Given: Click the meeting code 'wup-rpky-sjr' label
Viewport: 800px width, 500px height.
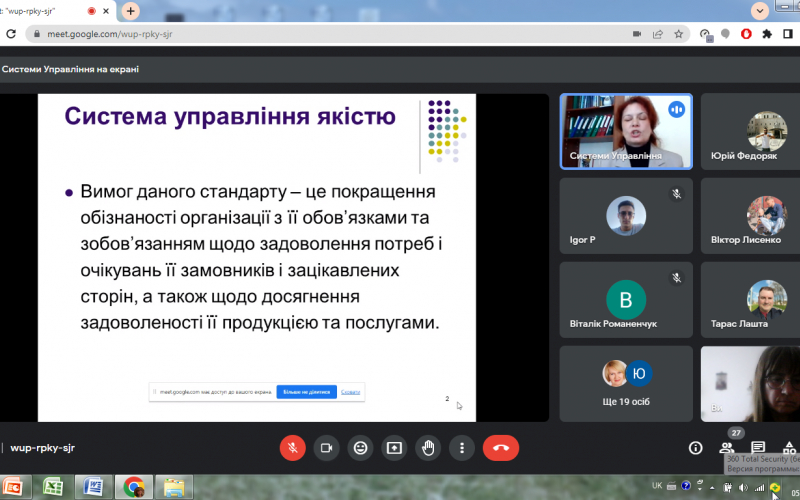Looking at the screenshot, I should pos(42,448).
